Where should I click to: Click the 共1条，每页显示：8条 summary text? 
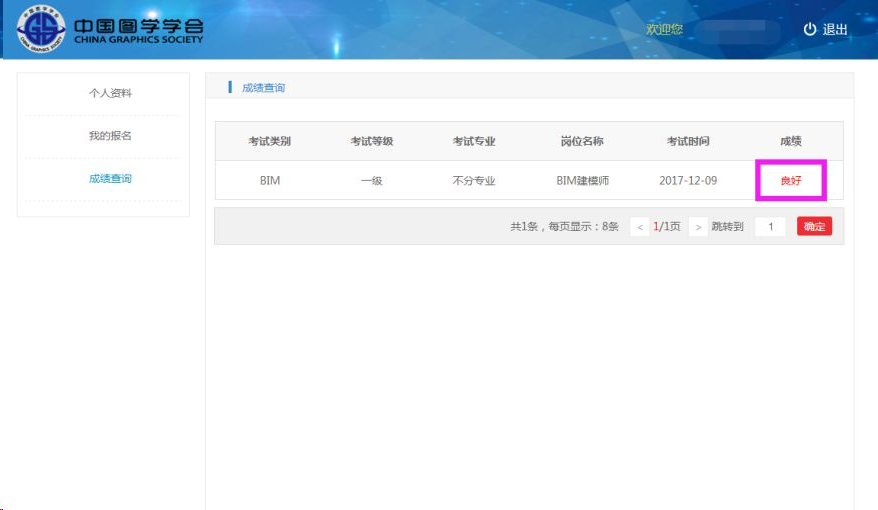click(564, 227)
